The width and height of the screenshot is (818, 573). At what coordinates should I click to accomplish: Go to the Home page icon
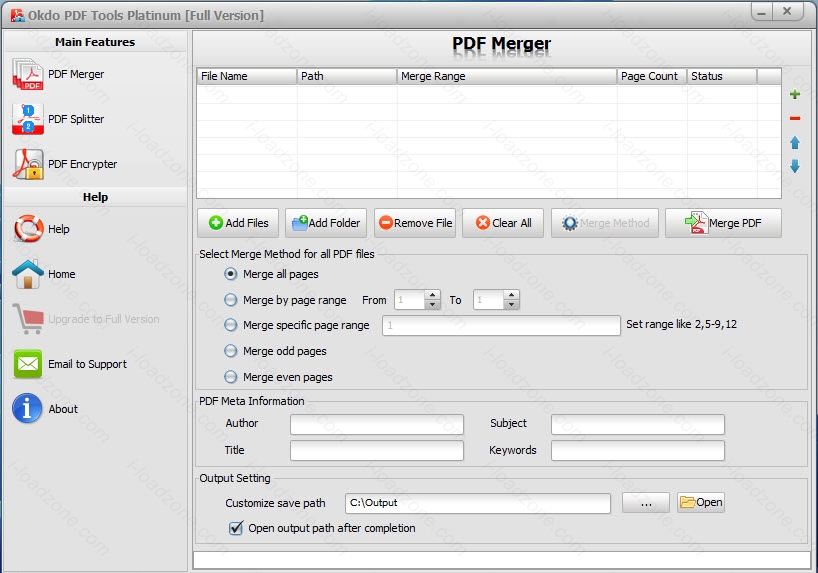click(28, 274)
